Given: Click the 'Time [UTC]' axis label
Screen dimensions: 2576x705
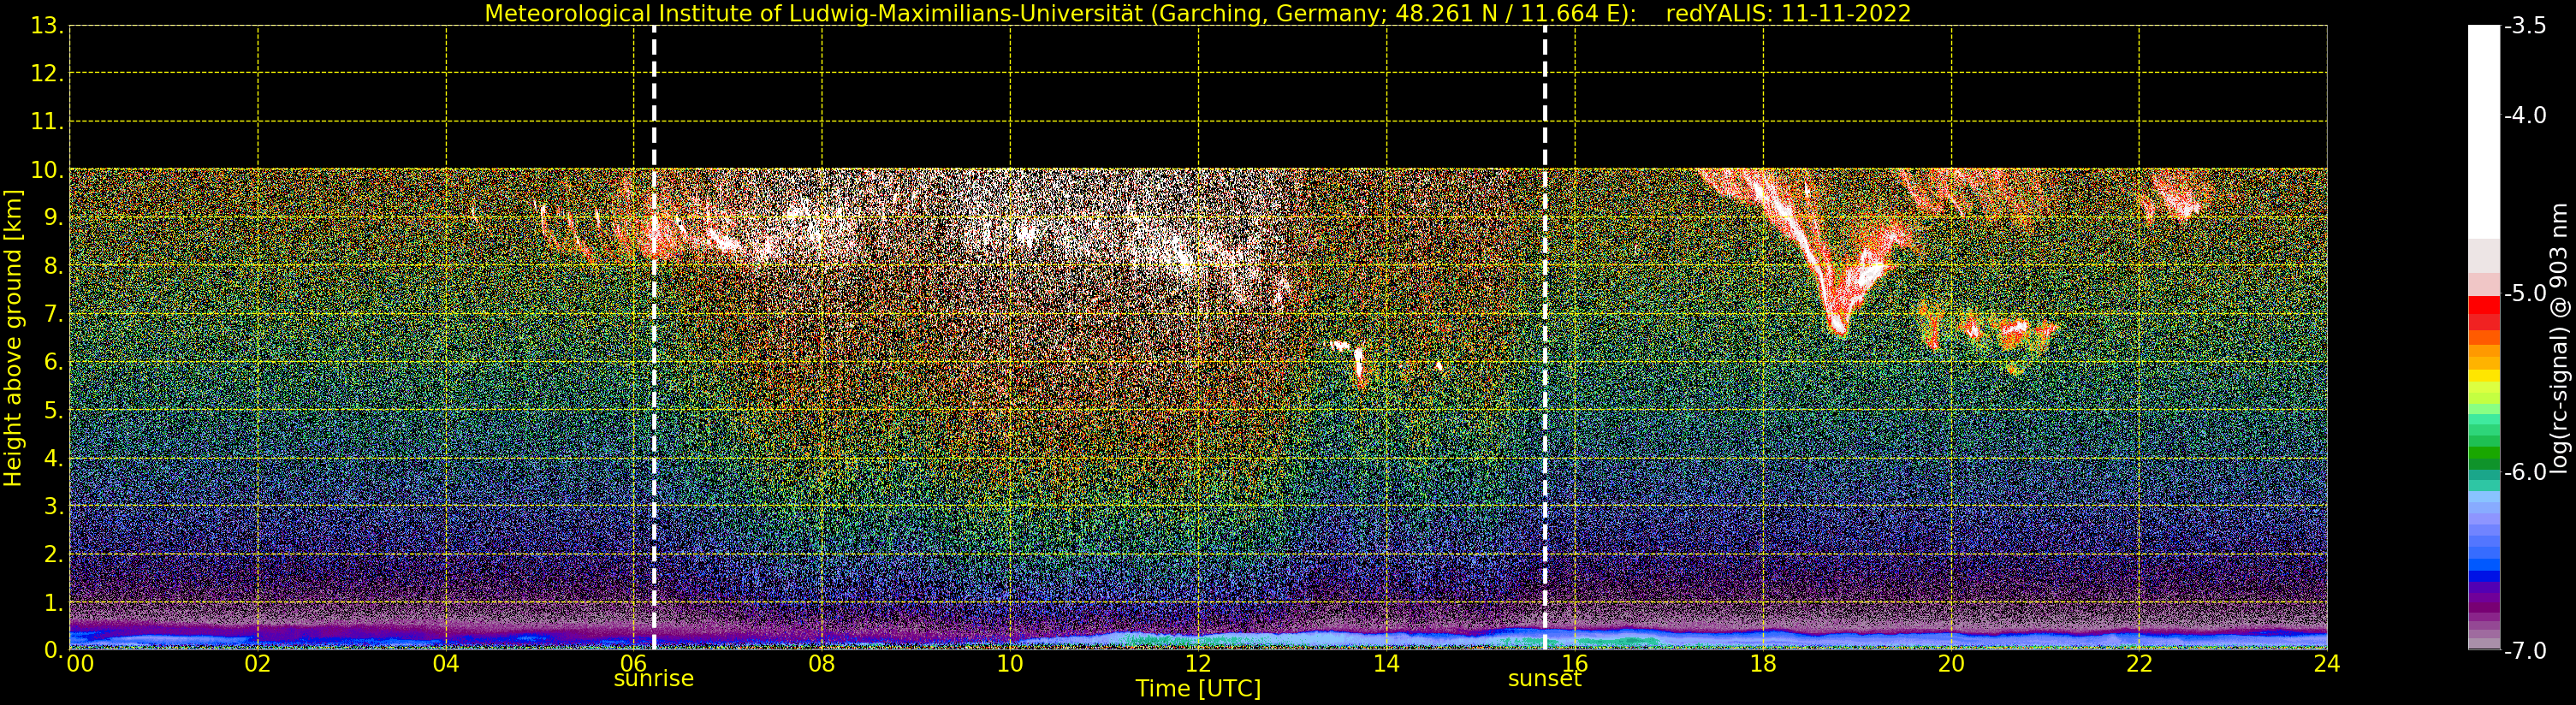Looking at the screenshot, I should pyautogui.click(x=1198, y=689).
